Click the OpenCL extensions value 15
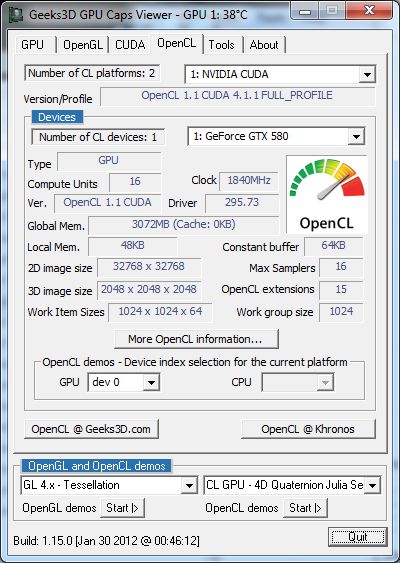This screenshot has height=563, width=400. (341, 290)
